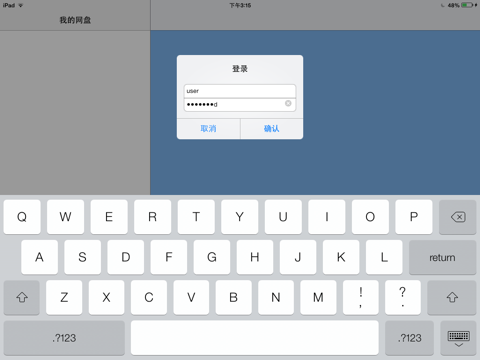The height and width of the screenshot is (360, 480).
Task: Tap the C key
Action: tap(149, 297)
